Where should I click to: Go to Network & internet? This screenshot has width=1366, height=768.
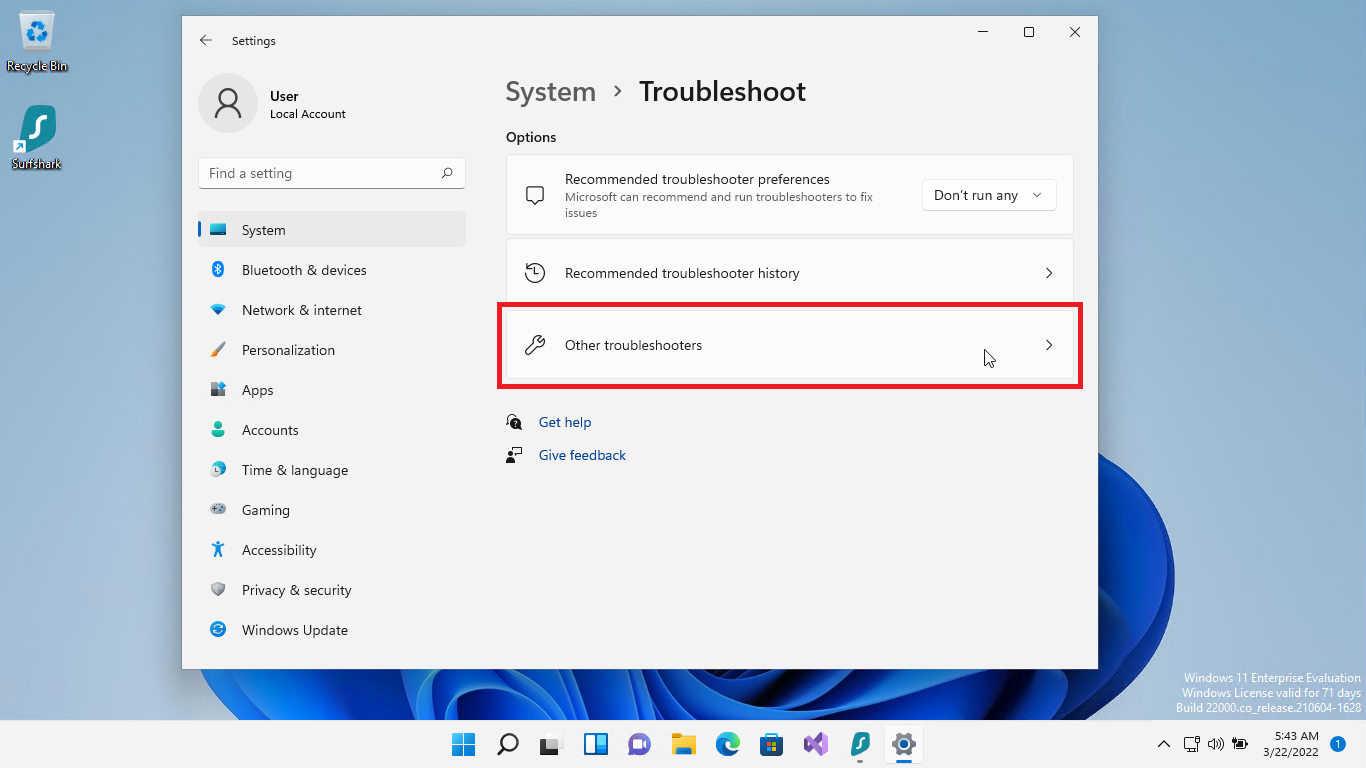332,310
